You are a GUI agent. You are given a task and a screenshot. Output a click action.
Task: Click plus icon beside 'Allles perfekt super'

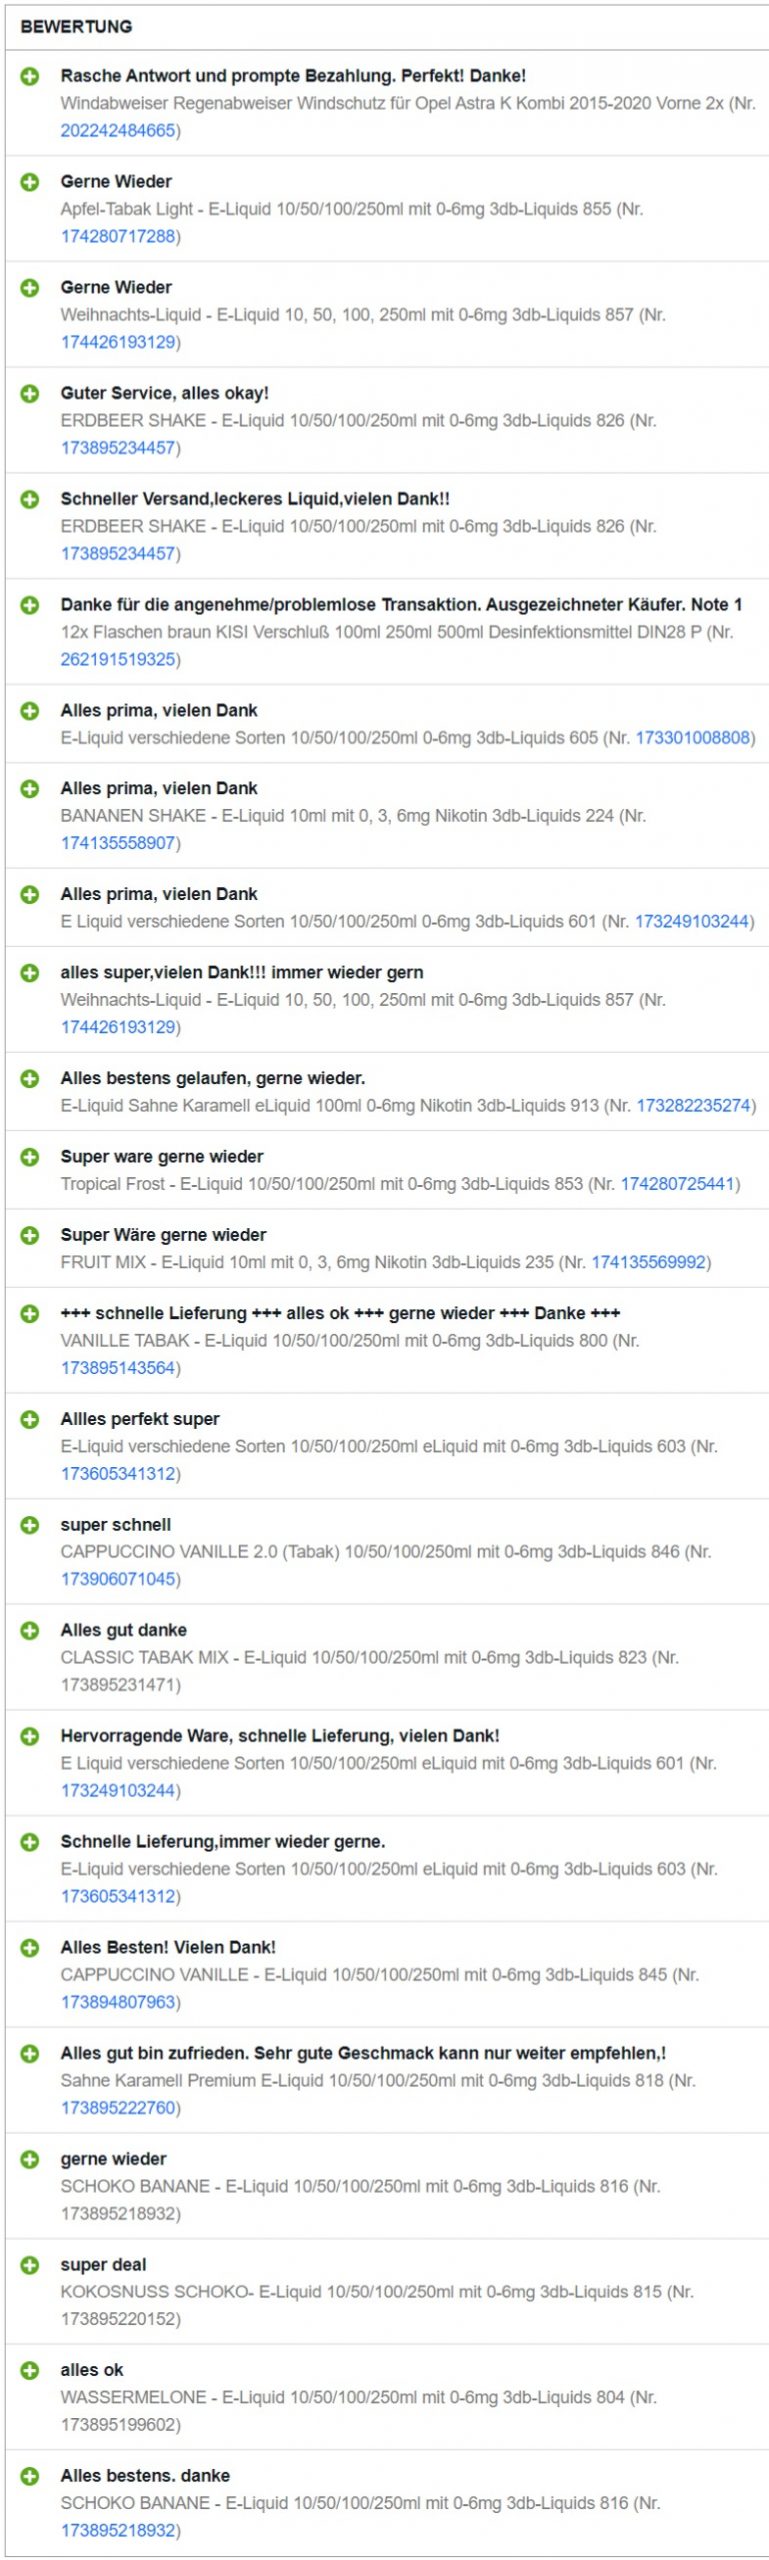click(30, 1419)
